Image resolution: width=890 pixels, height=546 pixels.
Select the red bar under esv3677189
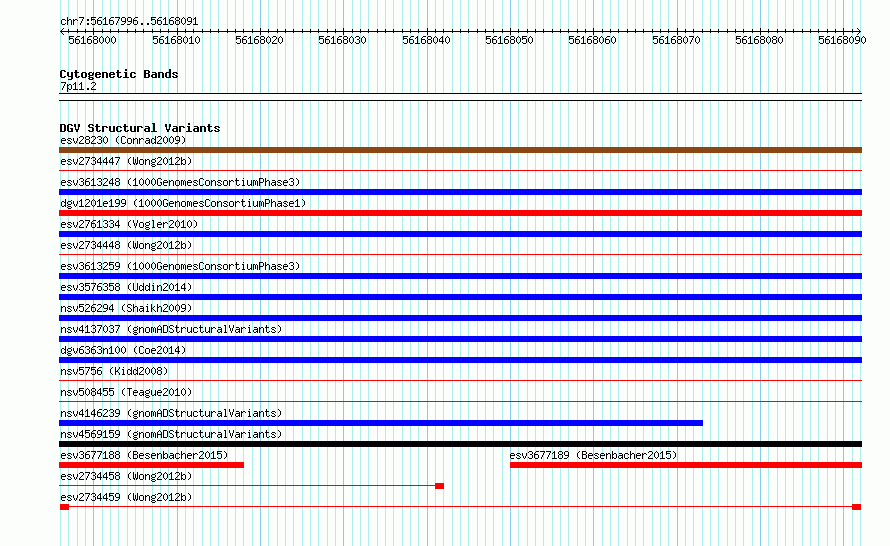coord(686,465)
